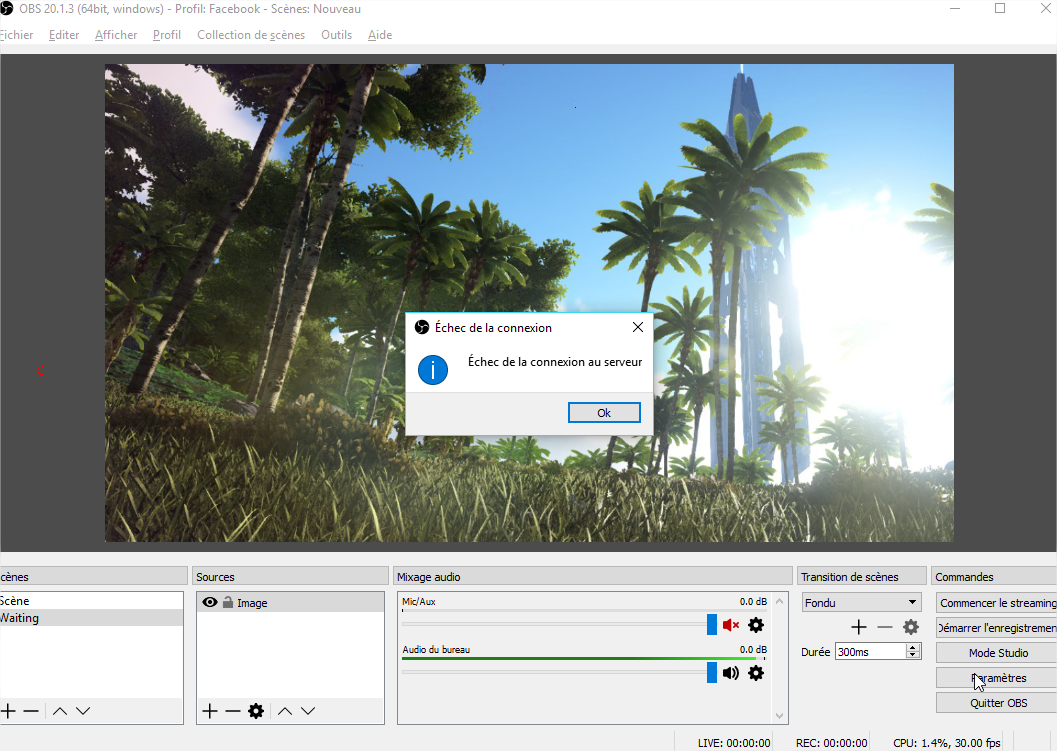Move scene down with arrow icon
This screenshot has height=751, width=1057.
point(83,711)
